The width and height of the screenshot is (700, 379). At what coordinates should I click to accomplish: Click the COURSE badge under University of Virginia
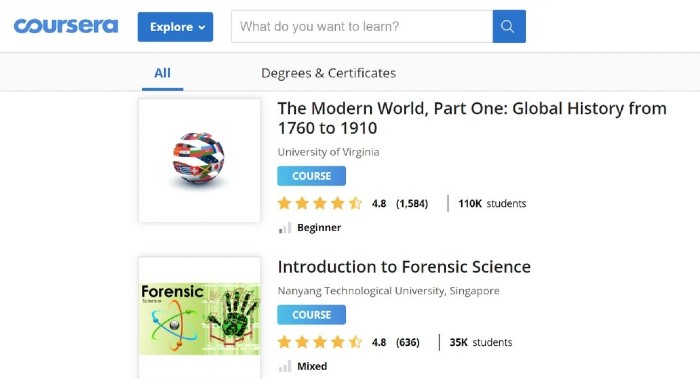point(311,176)
